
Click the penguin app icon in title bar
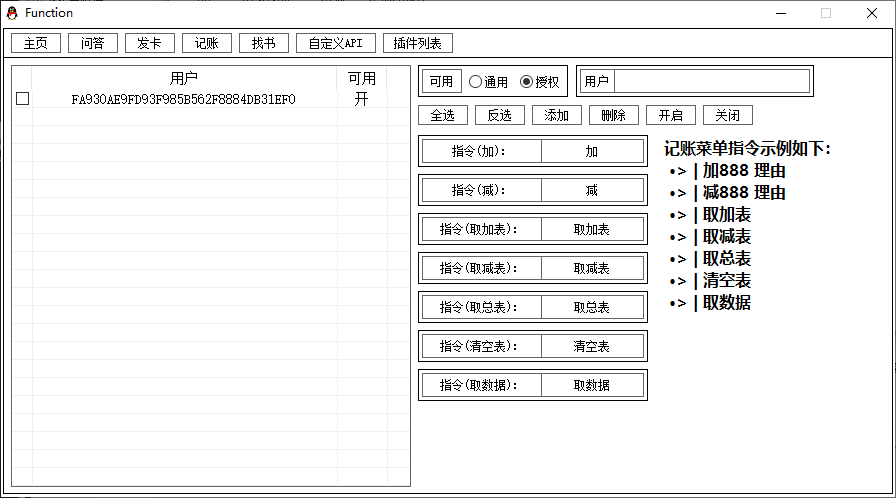point(12,13)
